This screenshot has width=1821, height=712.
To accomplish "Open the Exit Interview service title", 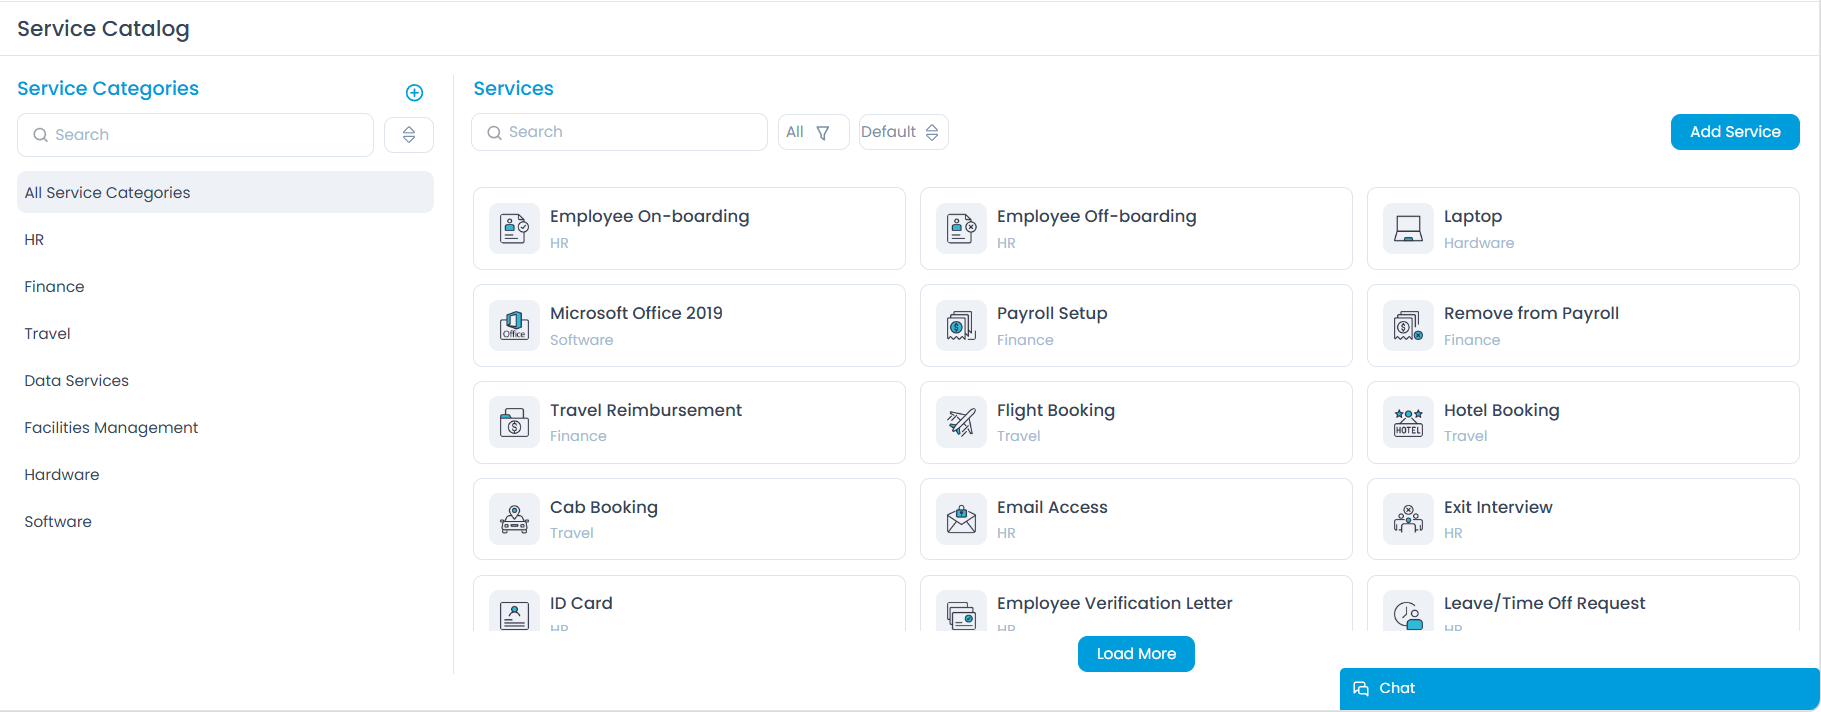I will click(1498, 507).
